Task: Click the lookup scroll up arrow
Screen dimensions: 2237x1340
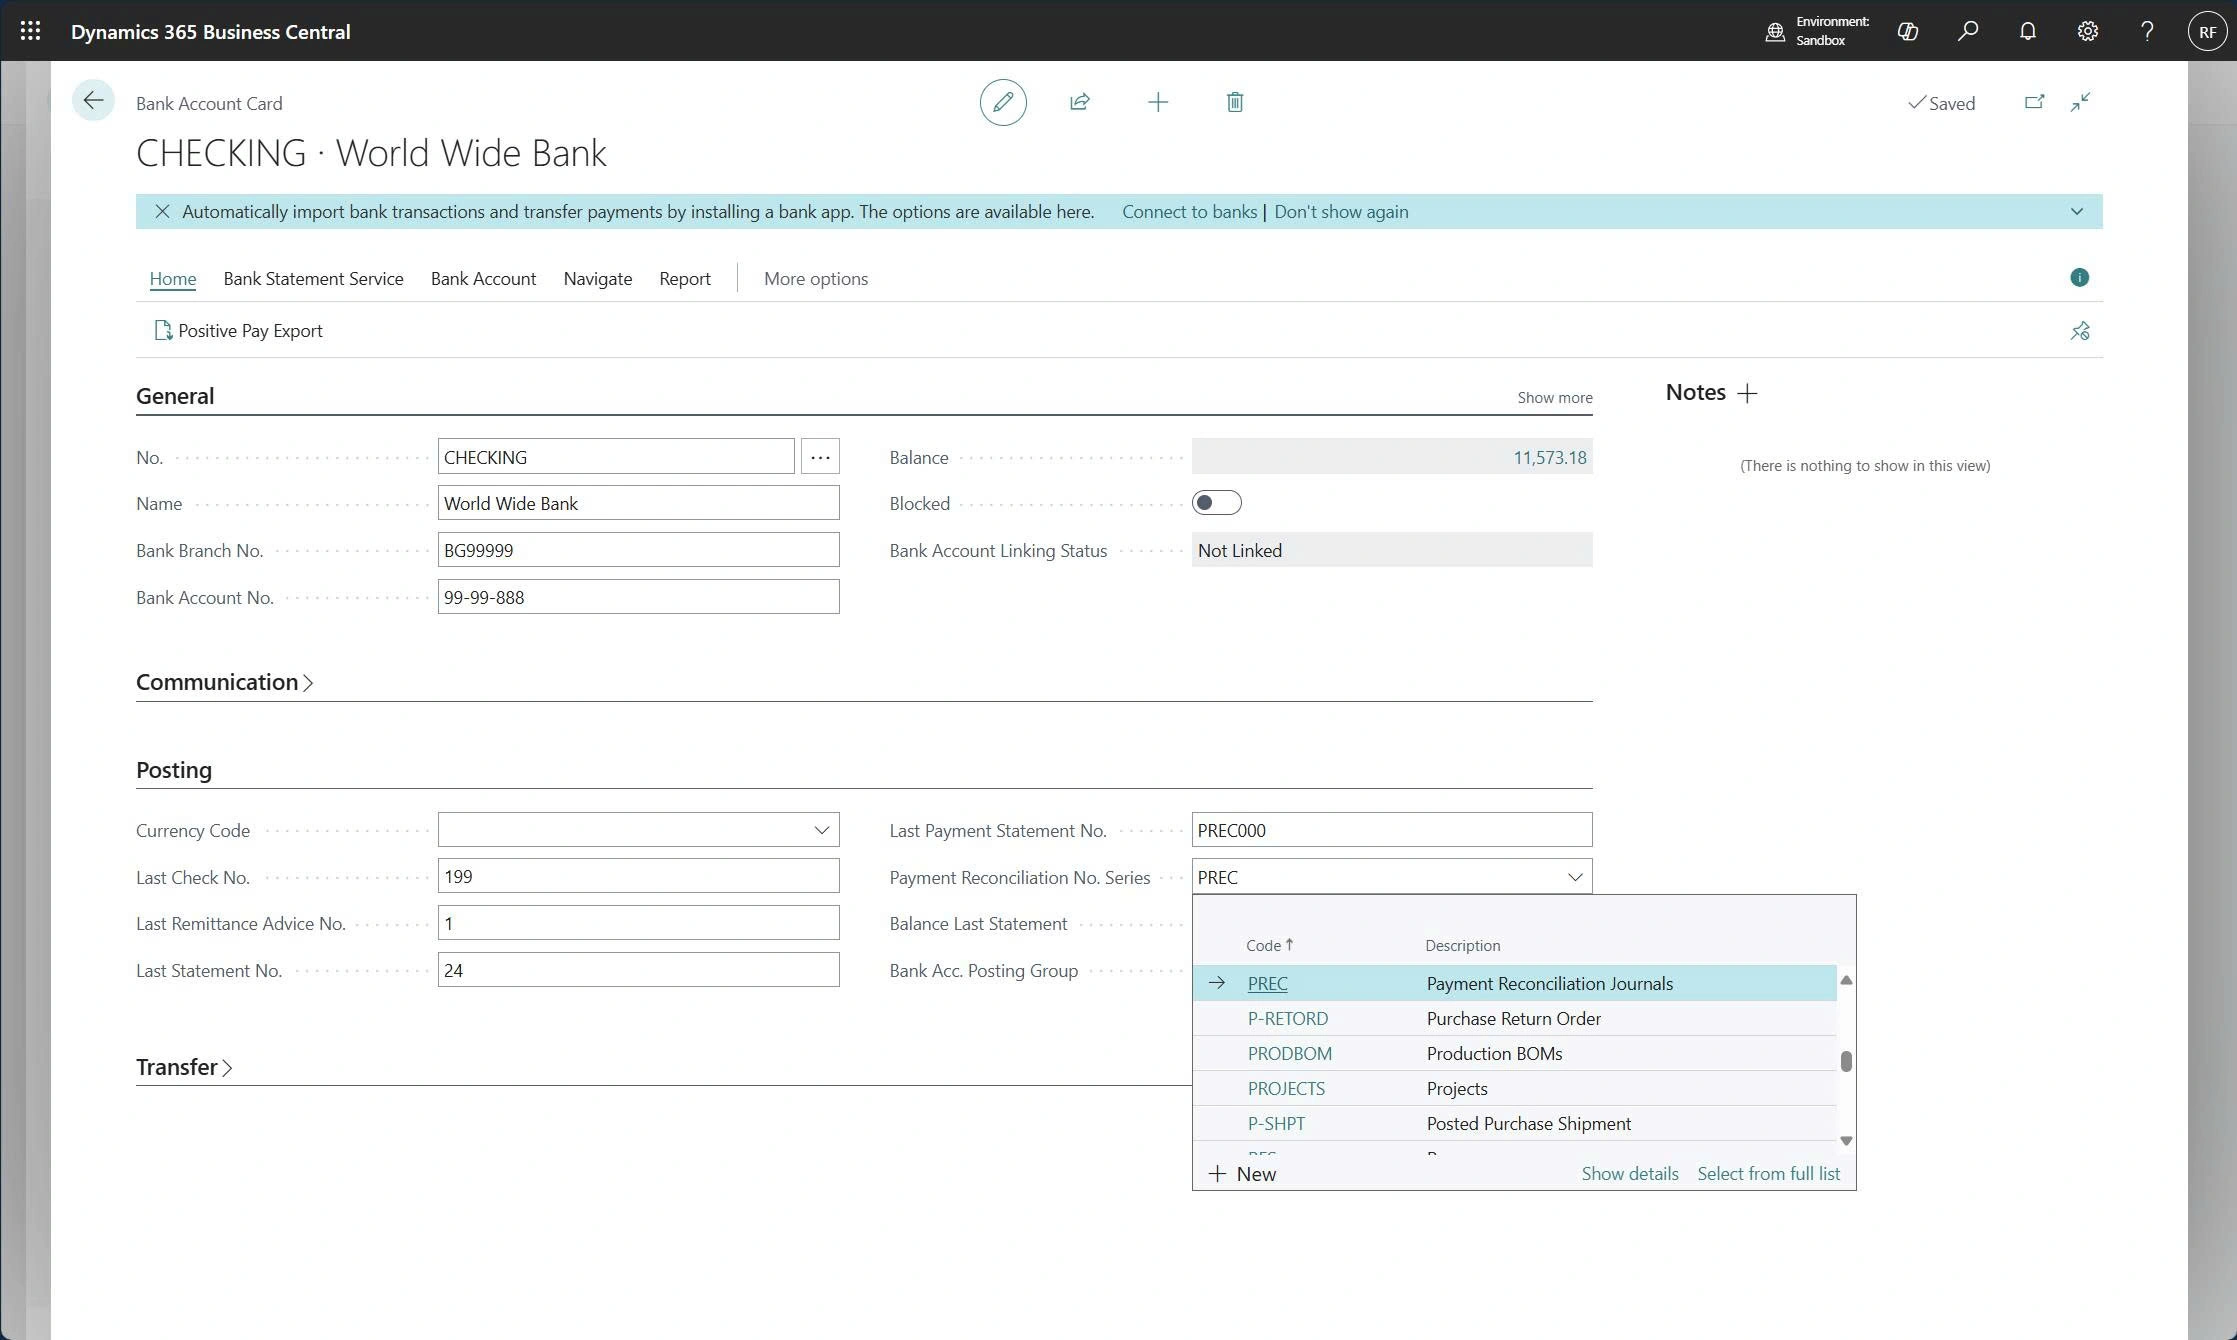Action: 1846,980
